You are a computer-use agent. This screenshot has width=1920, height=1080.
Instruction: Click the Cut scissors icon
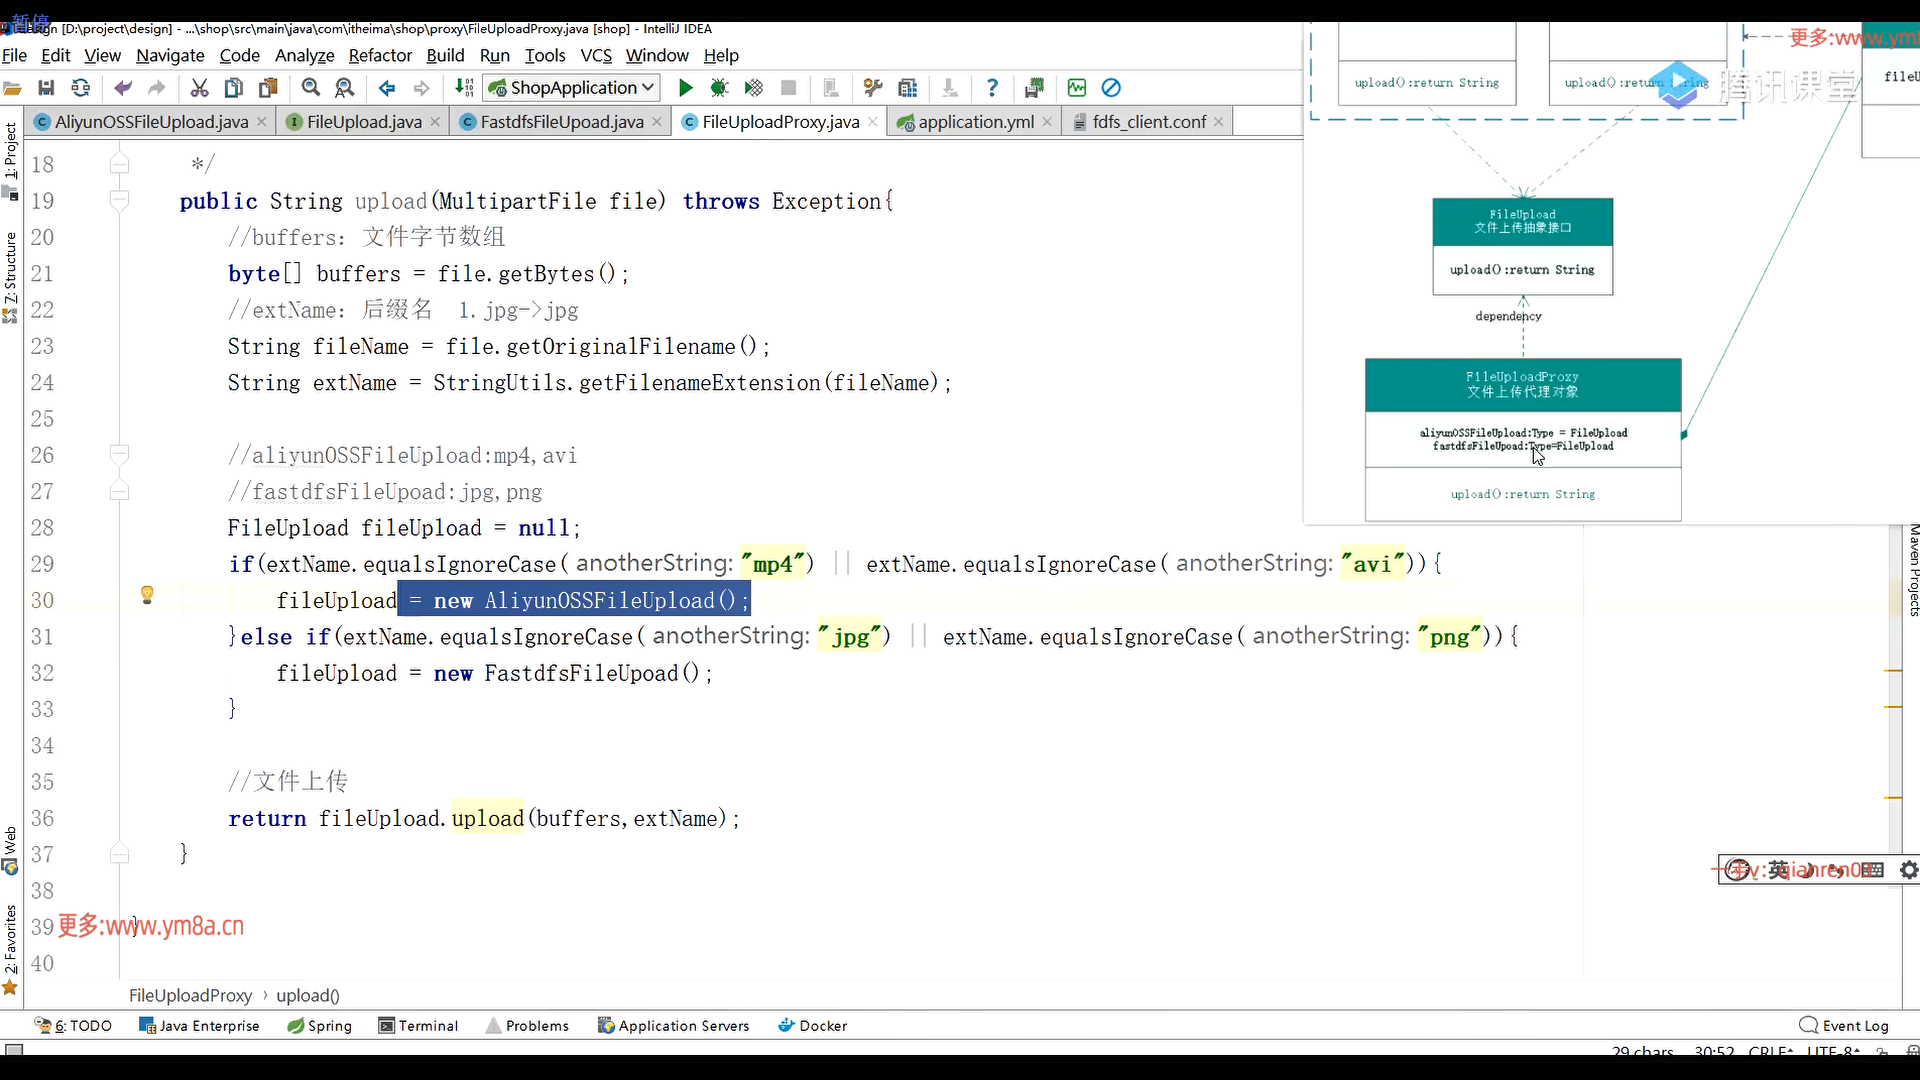click(199, 88)
